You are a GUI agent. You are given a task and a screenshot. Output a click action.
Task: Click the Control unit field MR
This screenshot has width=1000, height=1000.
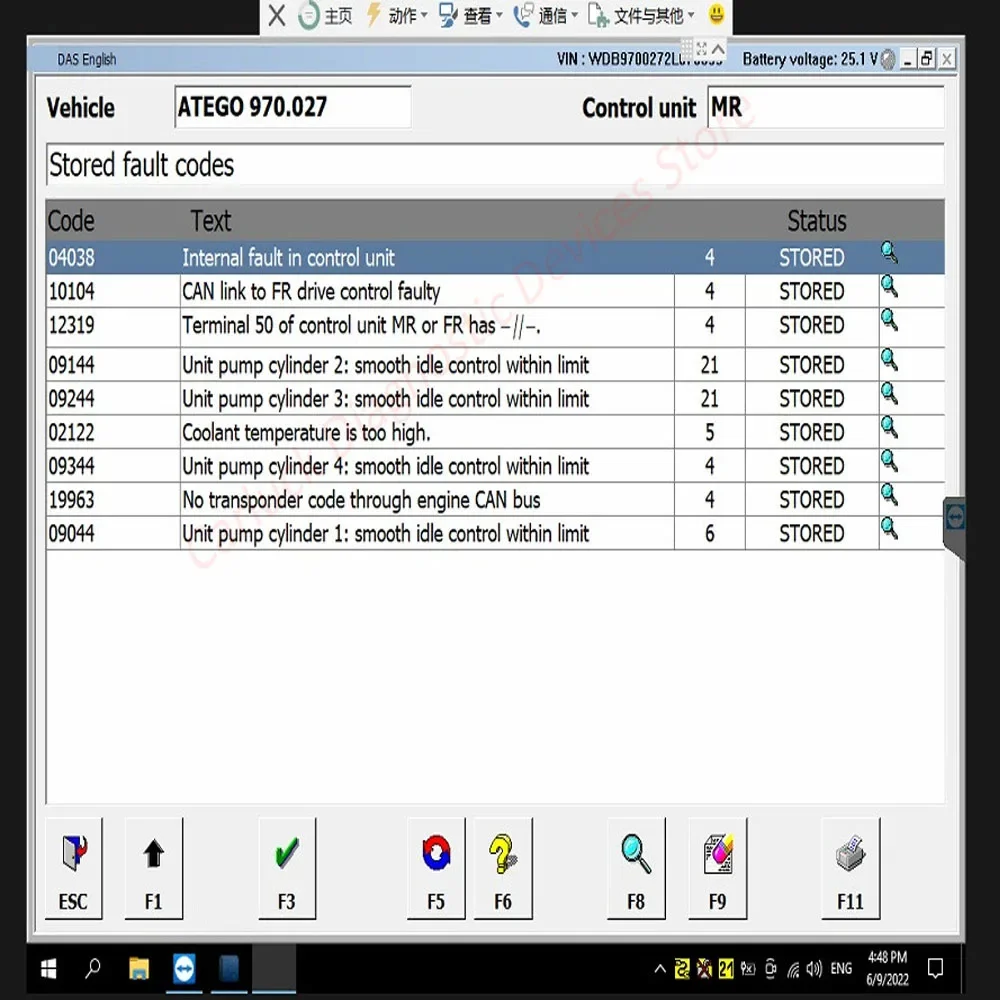[x=826, y=107]
